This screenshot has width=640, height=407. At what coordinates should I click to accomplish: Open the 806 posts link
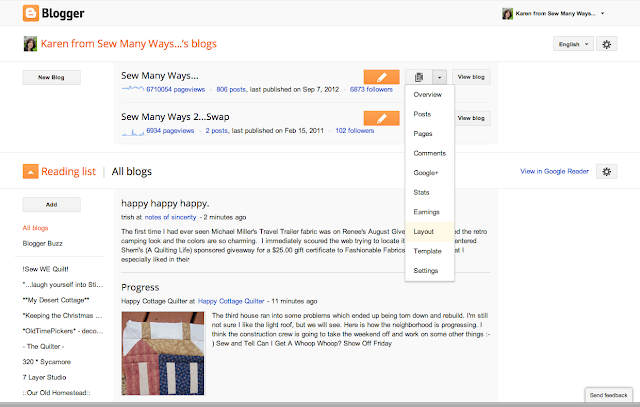[231, 89]
